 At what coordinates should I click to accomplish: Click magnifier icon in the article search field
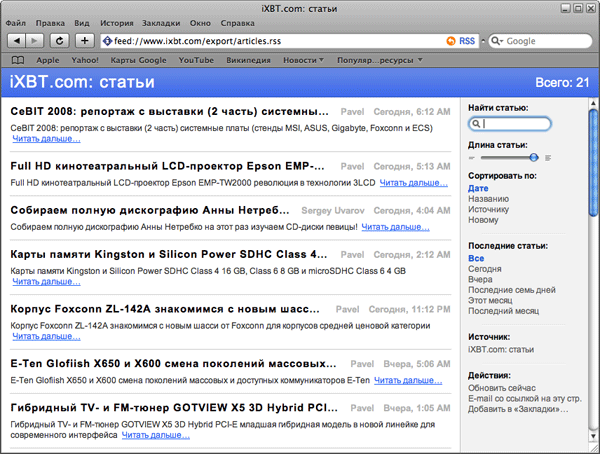476,123
